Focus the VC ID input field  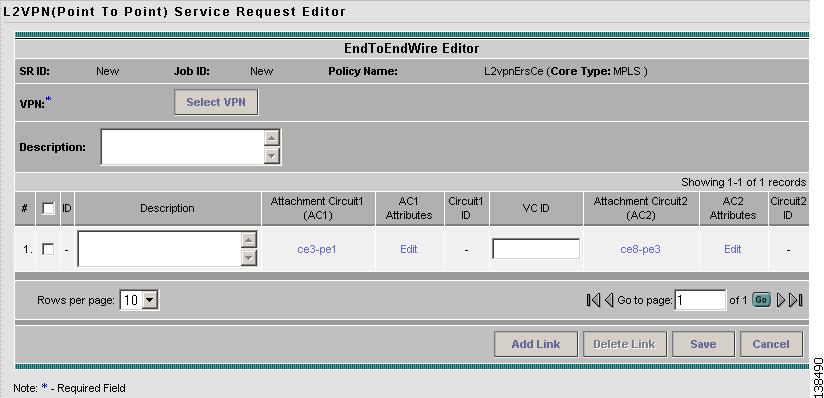click(x=536, y=249)
